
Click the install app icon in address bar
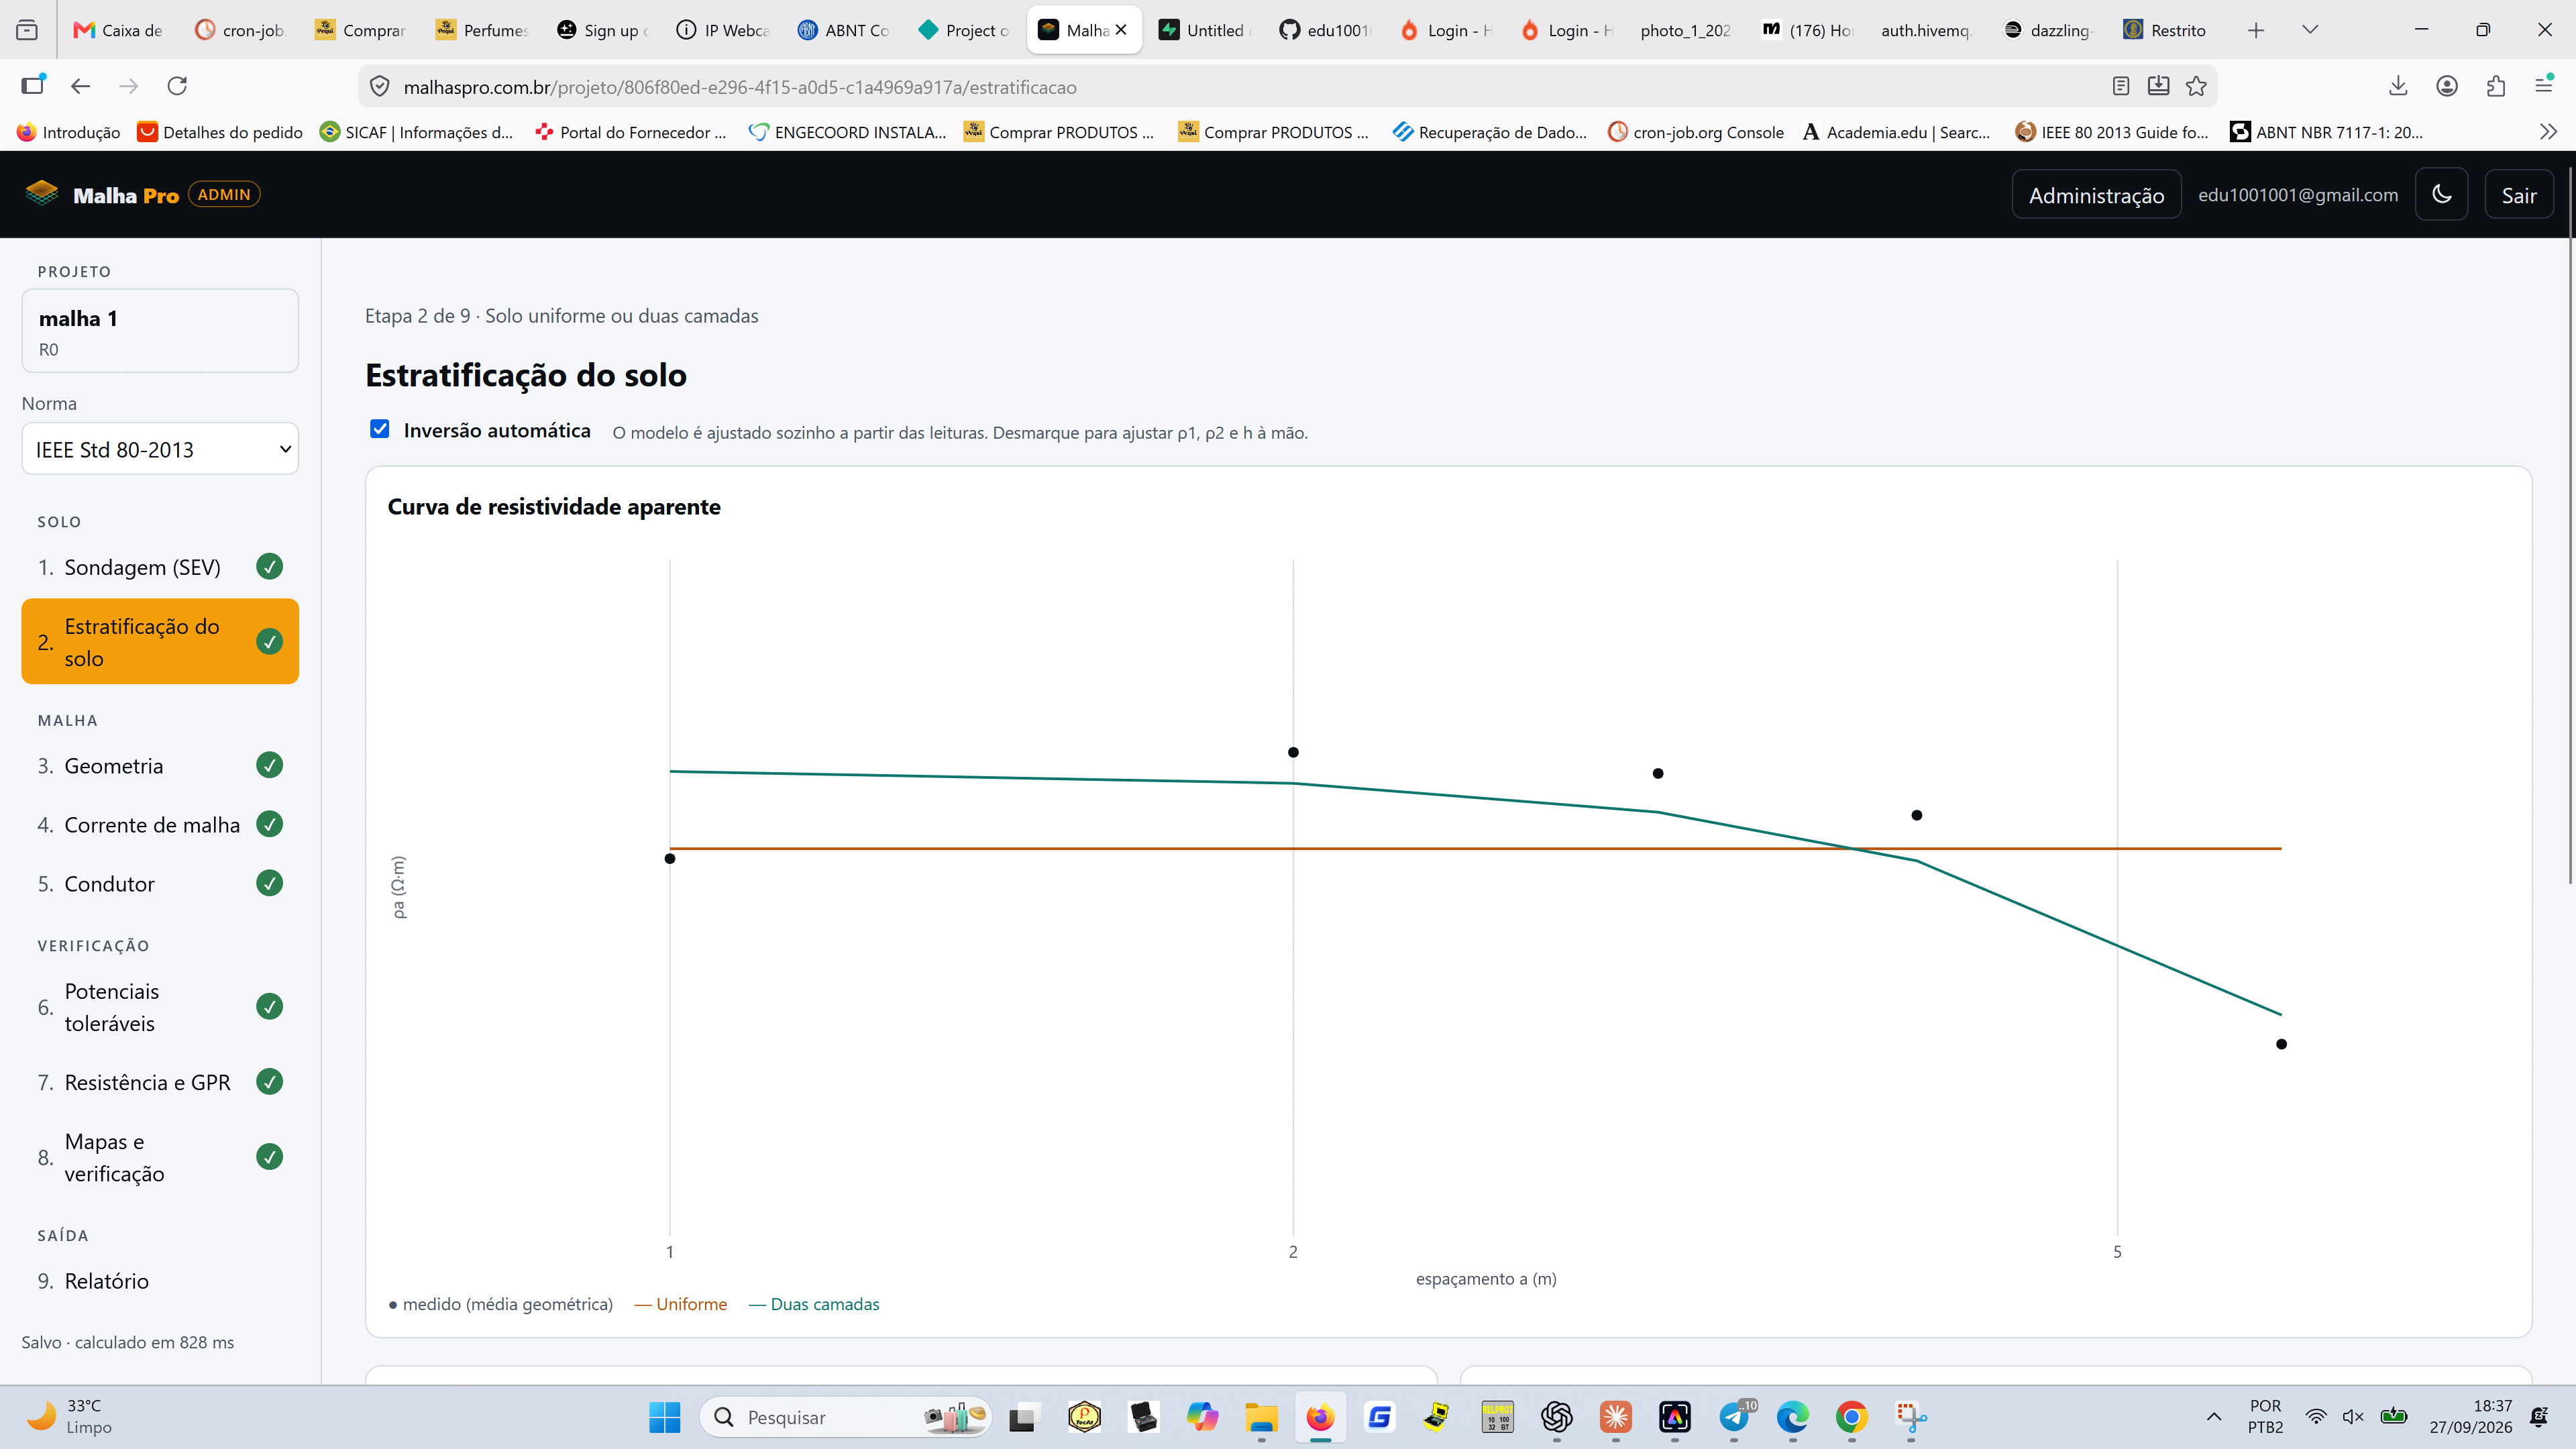tap(2159, 86)
